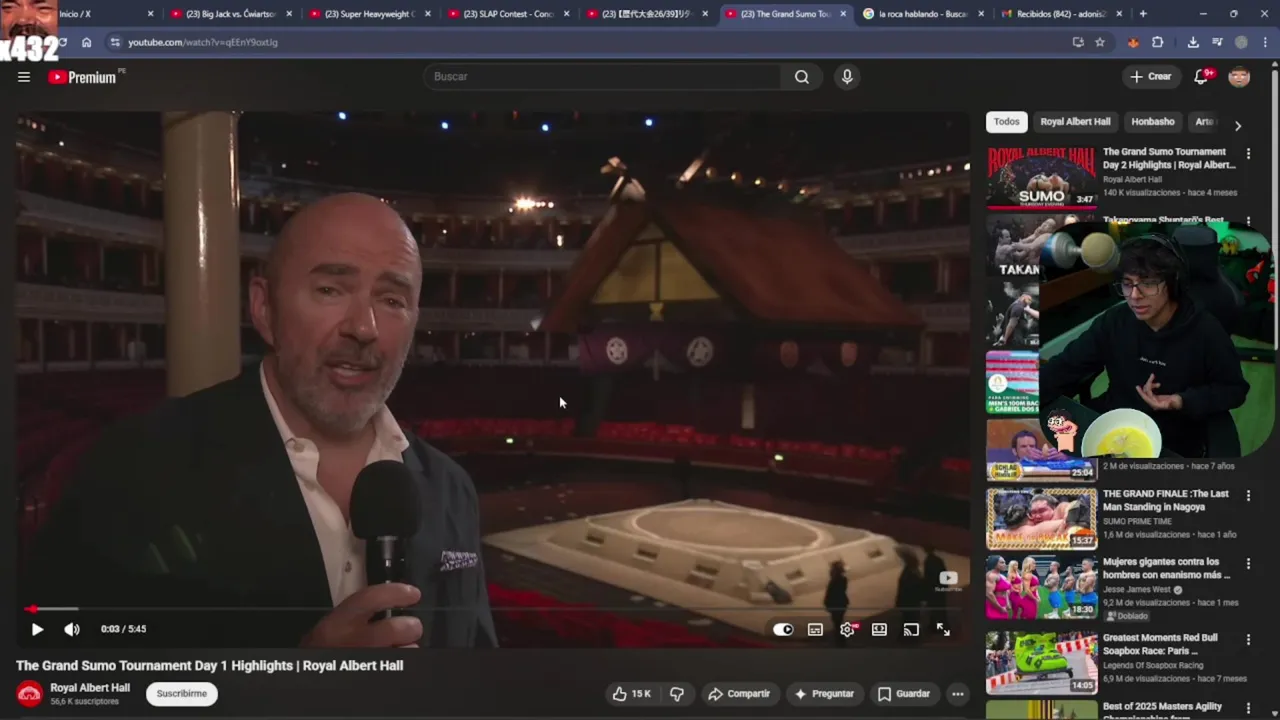This screenshot has width=1280, height=720.
Task: Like the video with thumbs up
Action: [631, 693]
